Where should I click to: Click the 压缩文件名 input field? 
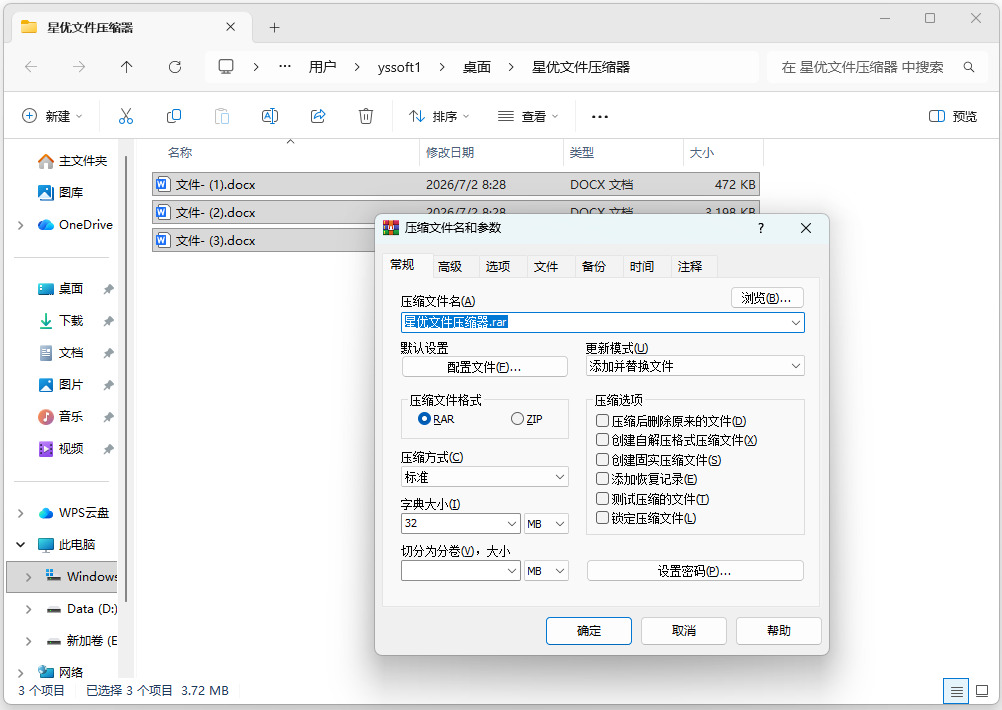(x=603, y=322)
